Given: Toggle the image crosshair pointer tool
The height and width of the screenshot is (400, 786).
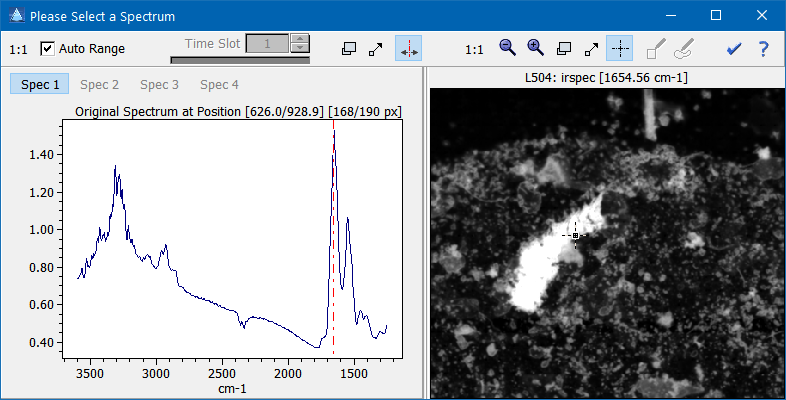Looking at the screenshot, I should 620,49.
